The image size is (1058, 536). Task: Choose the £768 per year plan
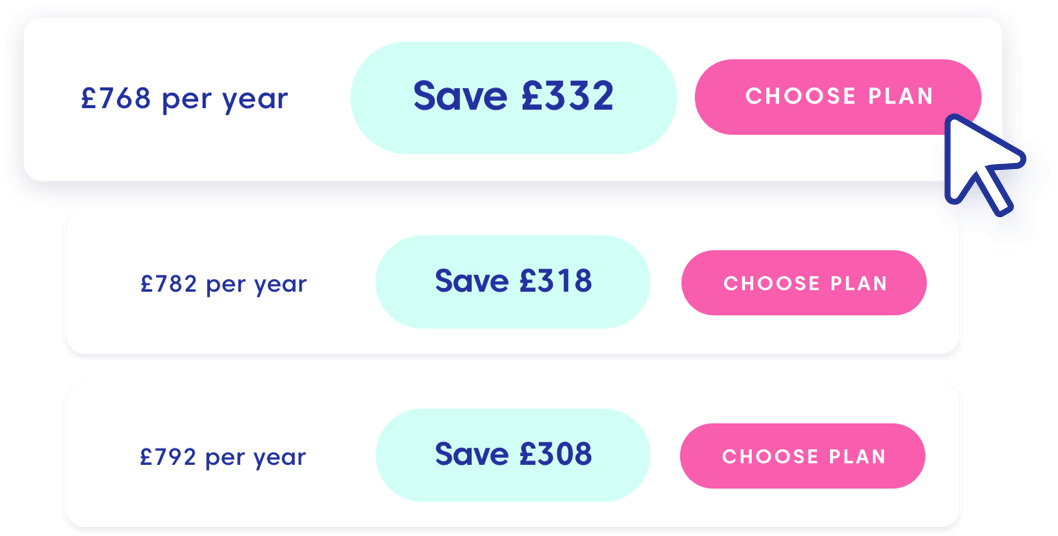pyautogui.click(x=838, y=97)
